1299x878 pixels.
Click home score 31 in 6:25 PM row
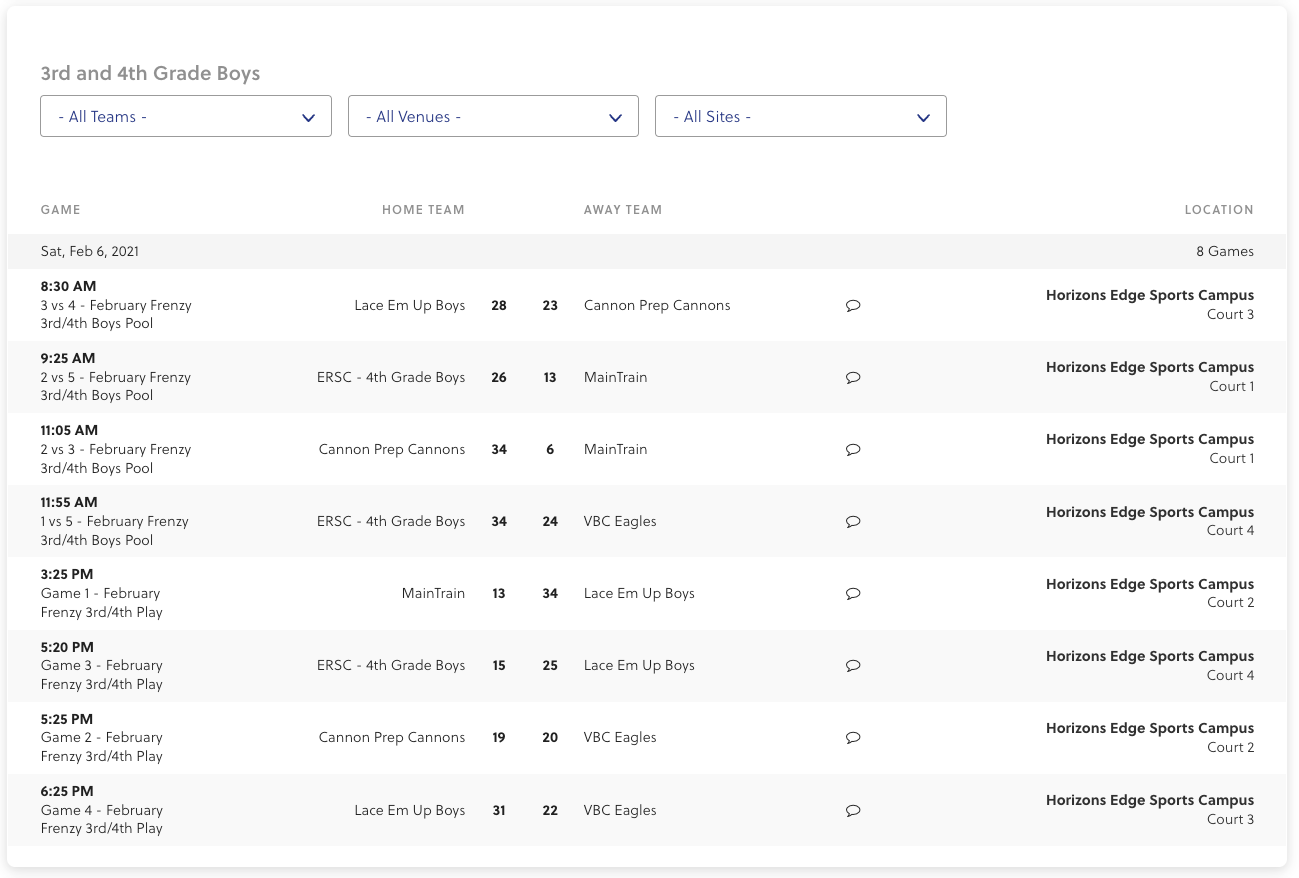click(499, 810)
